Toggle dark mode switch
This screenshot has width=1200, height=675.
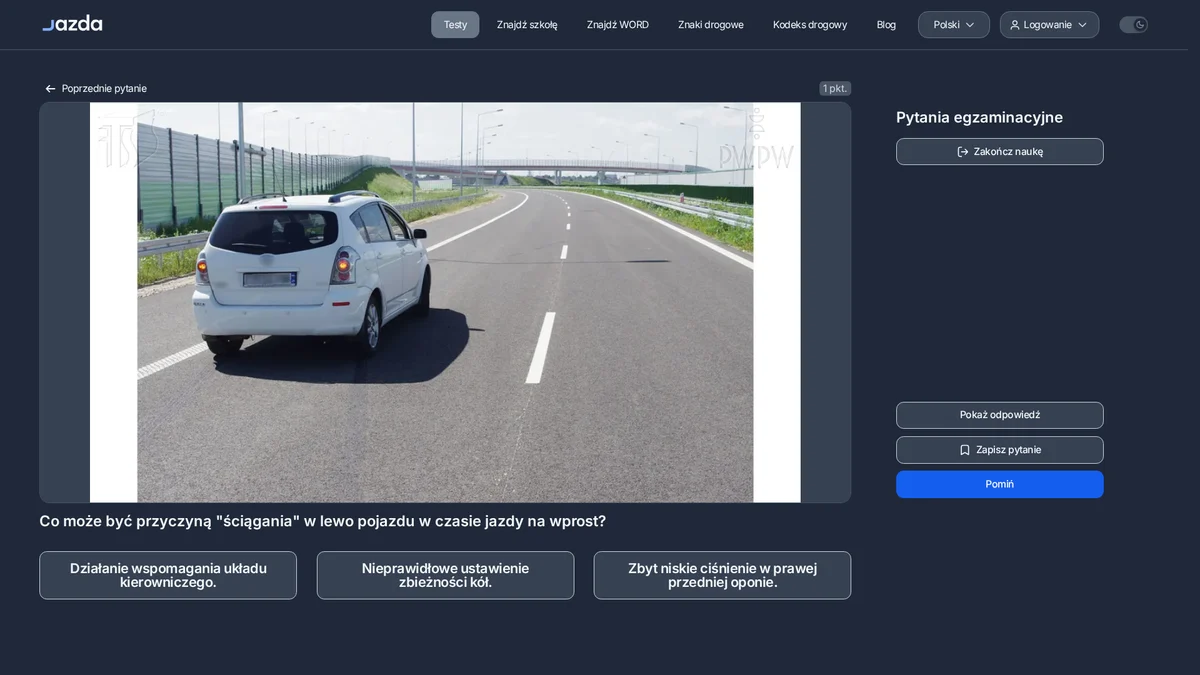1133,25
